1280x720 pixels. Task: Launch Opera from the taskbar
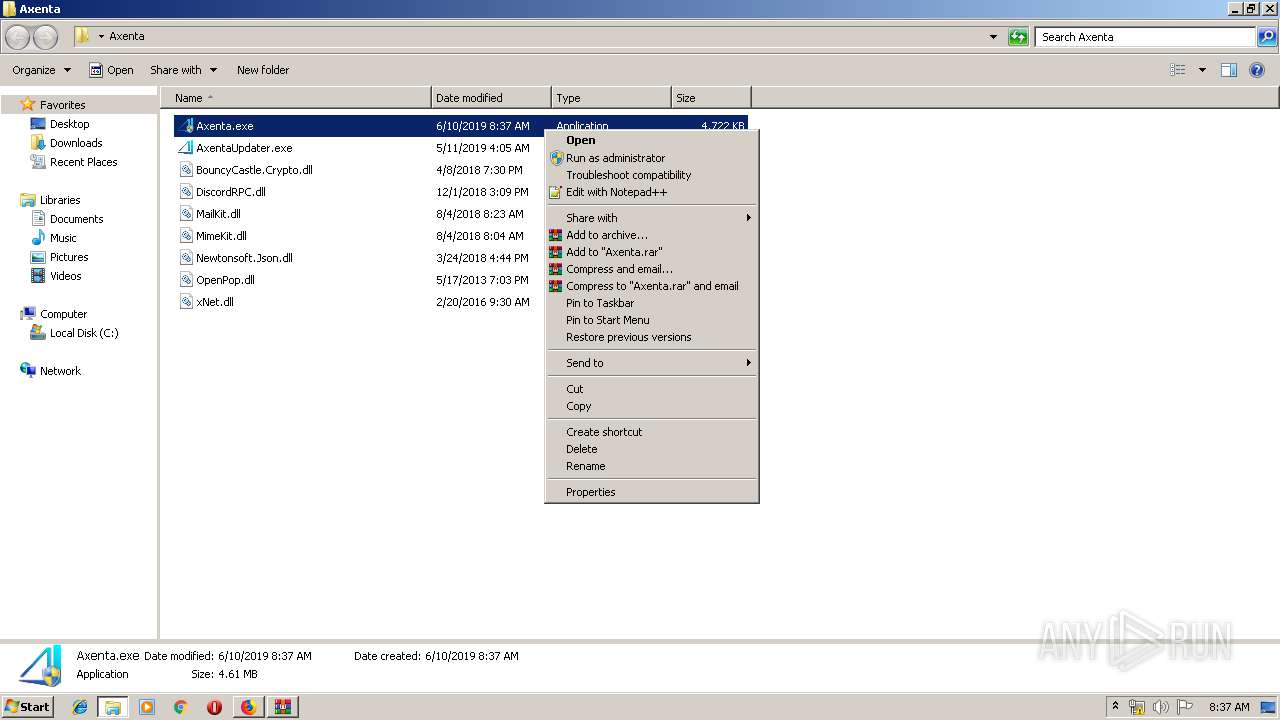click(214, 707)
